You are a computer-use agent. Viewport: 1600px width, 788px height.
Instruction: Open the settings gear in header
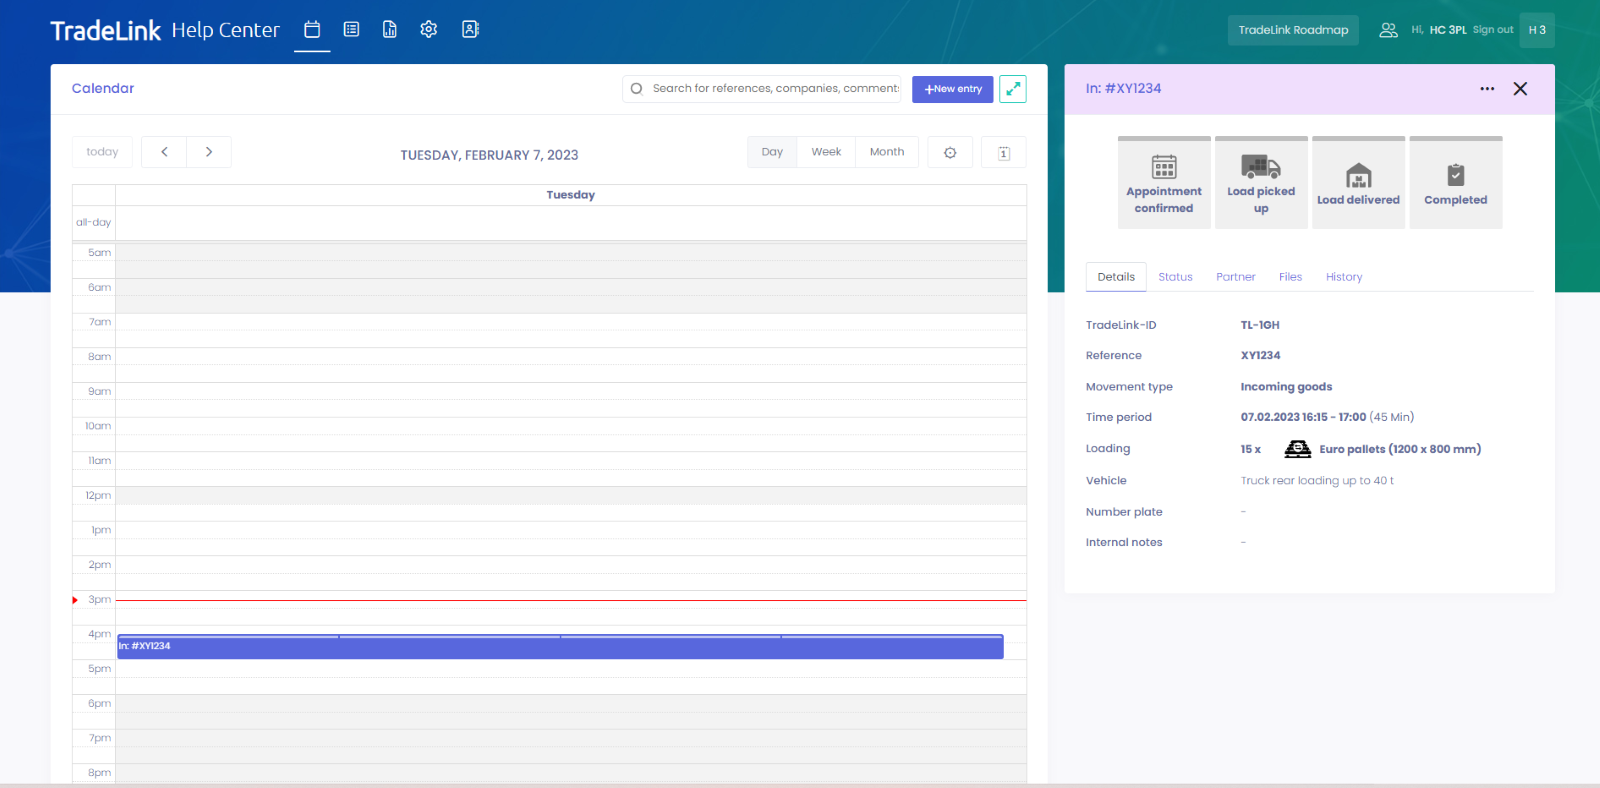(429, 30)
